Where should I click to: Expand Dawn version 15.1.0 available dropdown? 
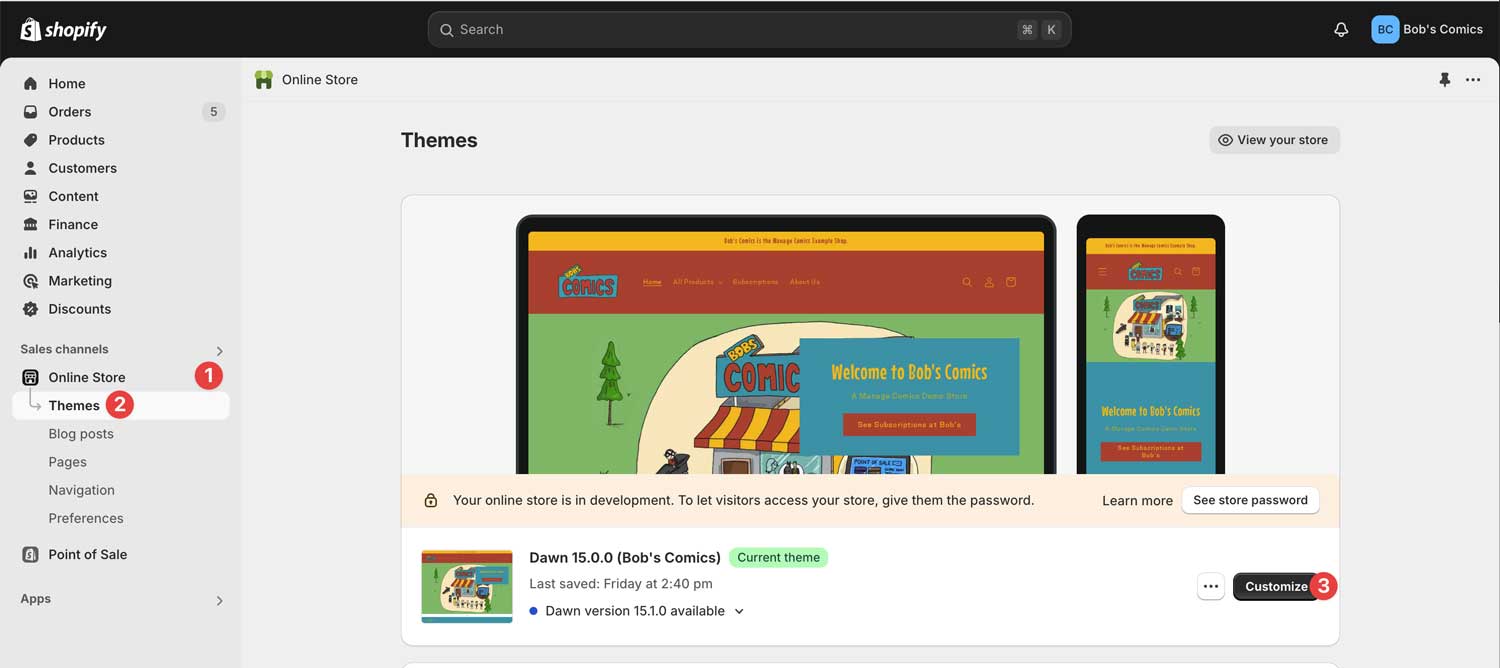pos(739,611)
